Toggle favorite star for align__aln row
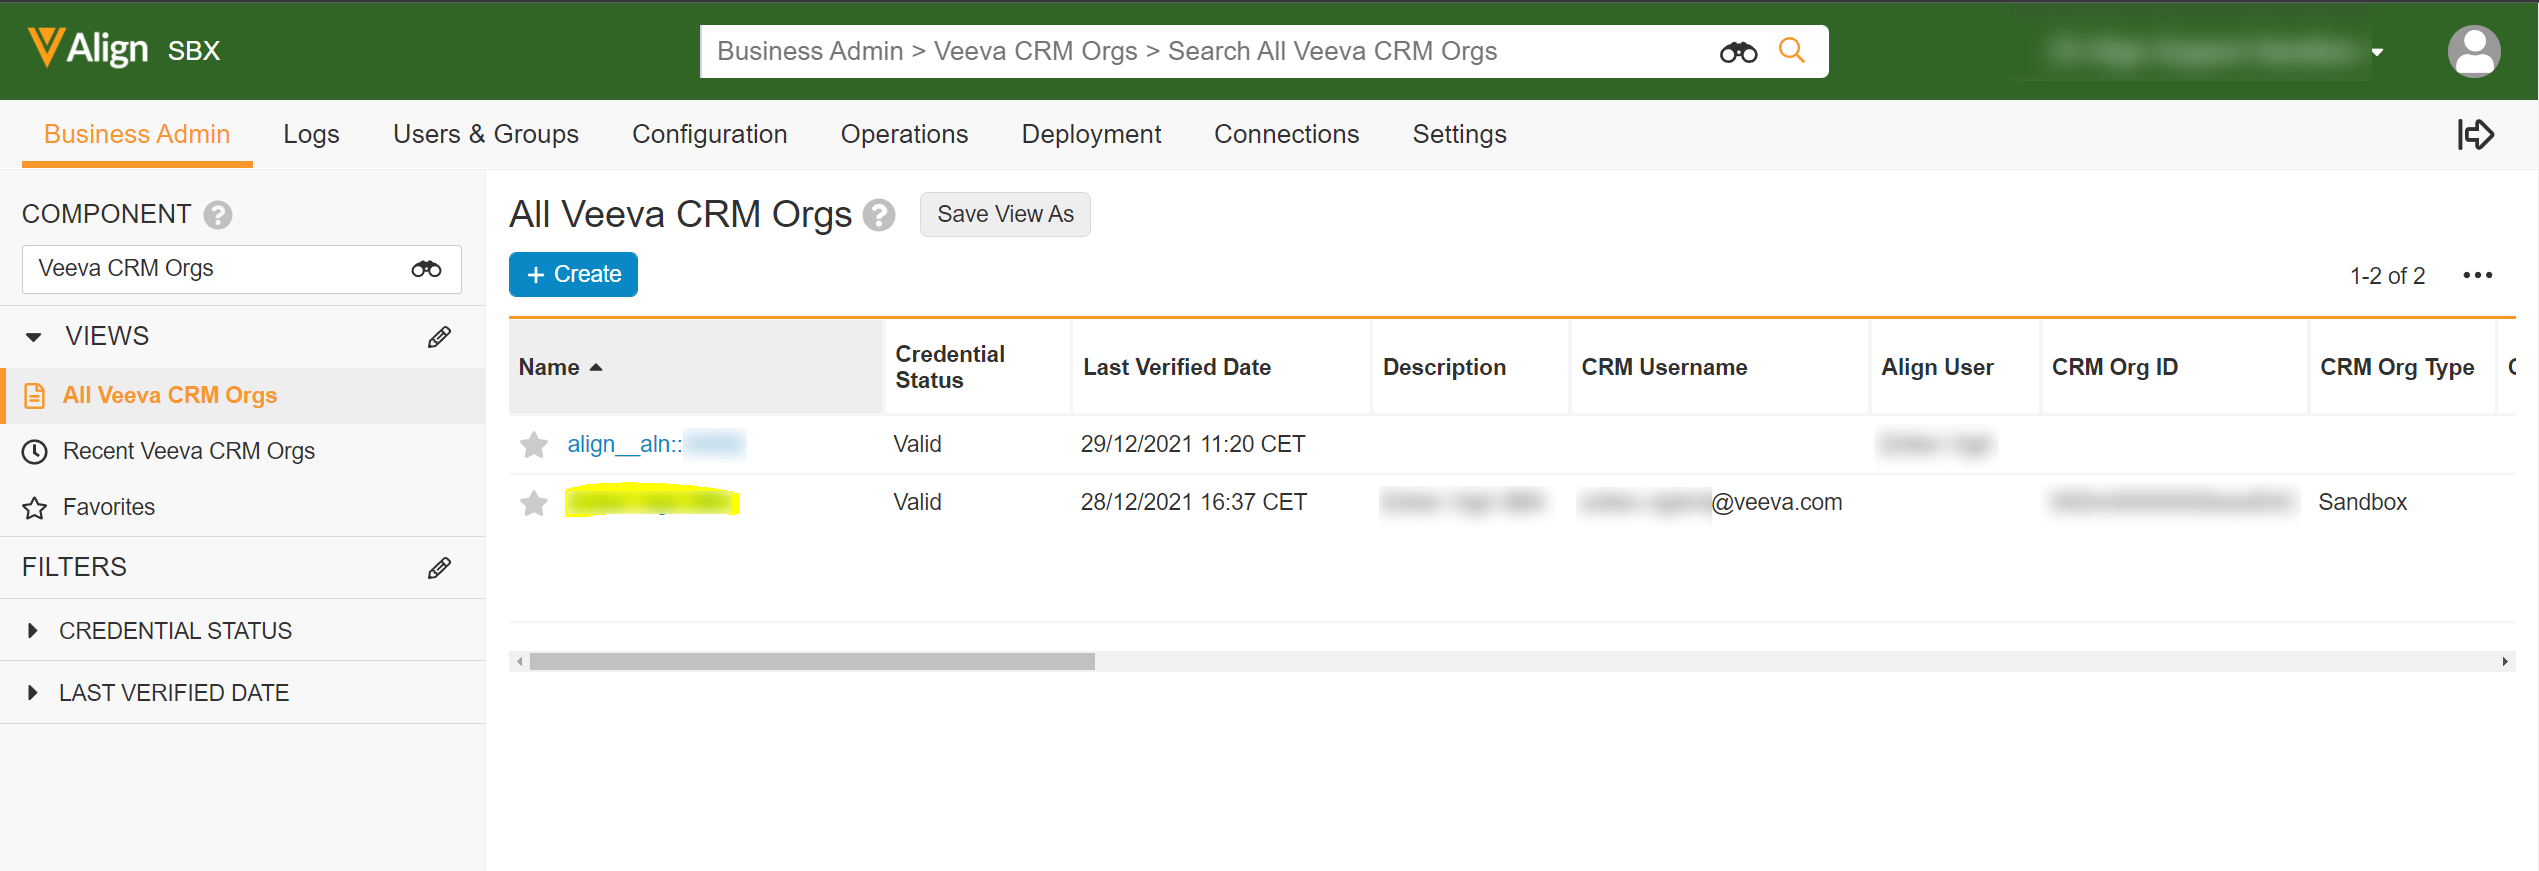Screen dimensions: 2539x871 tap(534, 445)
